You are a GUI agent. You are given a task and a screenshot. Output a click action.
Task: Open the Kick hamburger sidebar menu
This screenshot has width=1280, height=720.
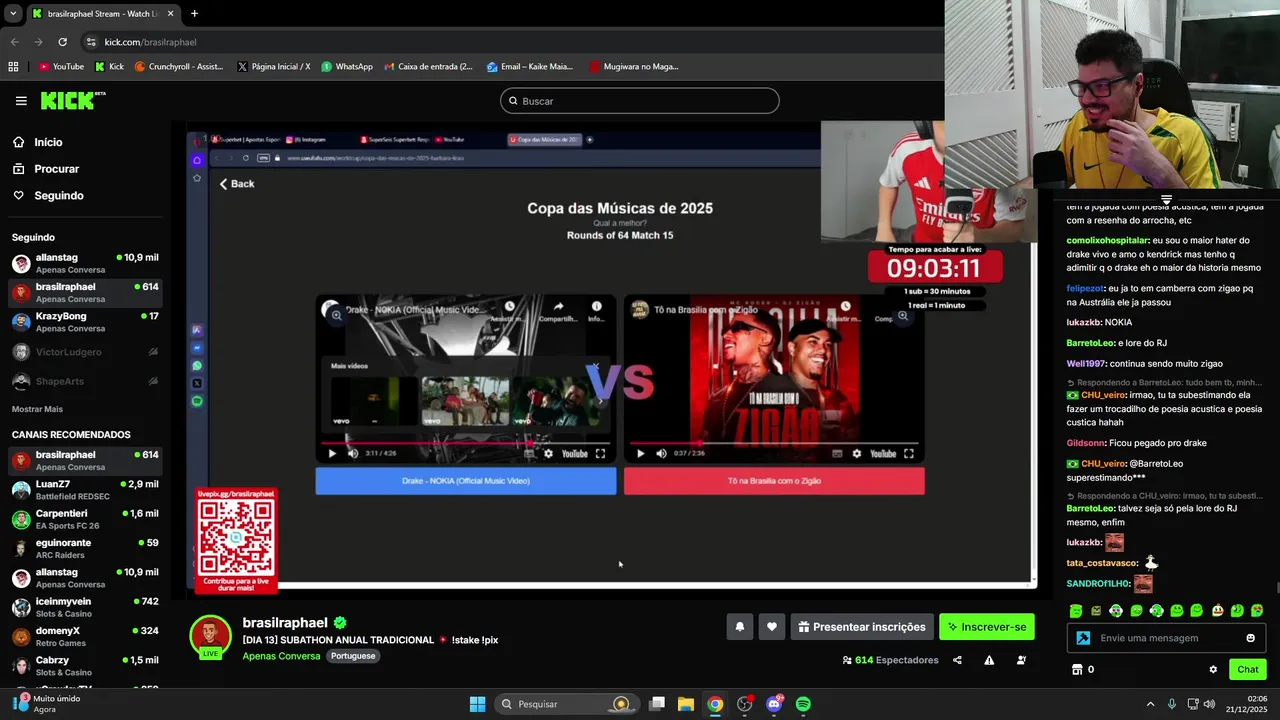(x=21, y=101)
